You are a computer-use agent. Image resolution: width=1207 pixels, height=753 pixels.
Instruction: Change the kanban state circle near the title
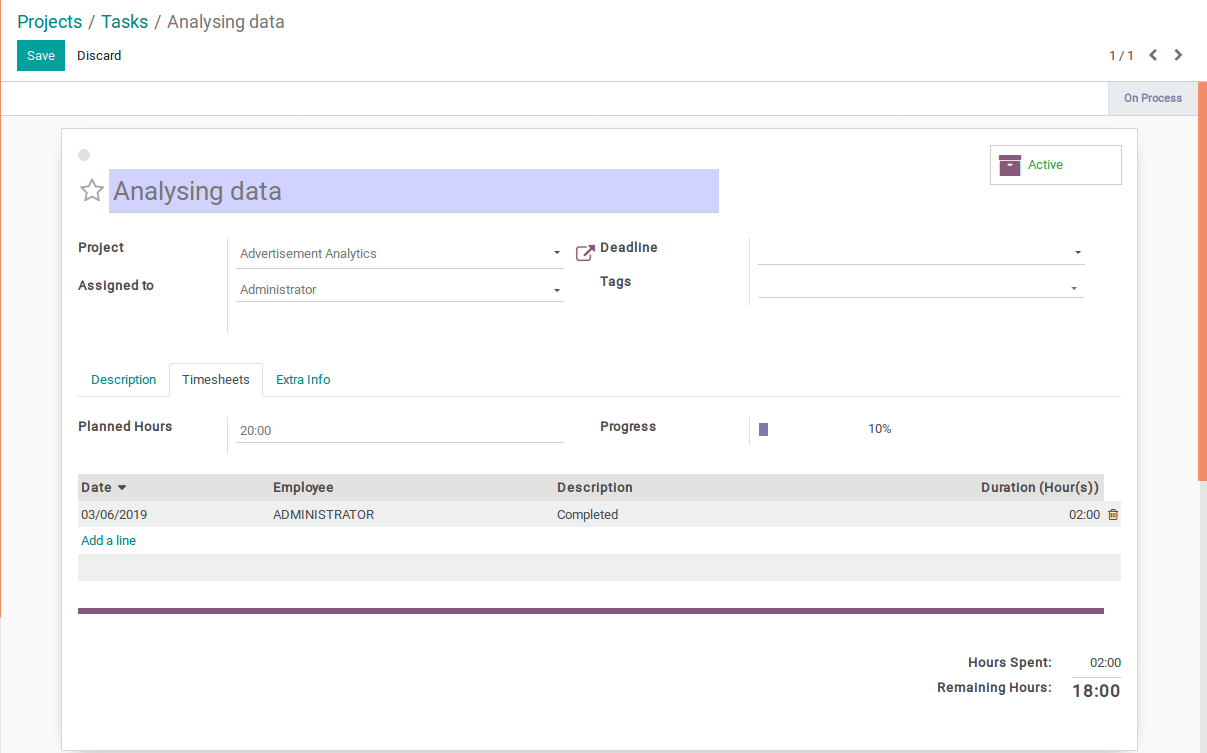pos(84,155)
